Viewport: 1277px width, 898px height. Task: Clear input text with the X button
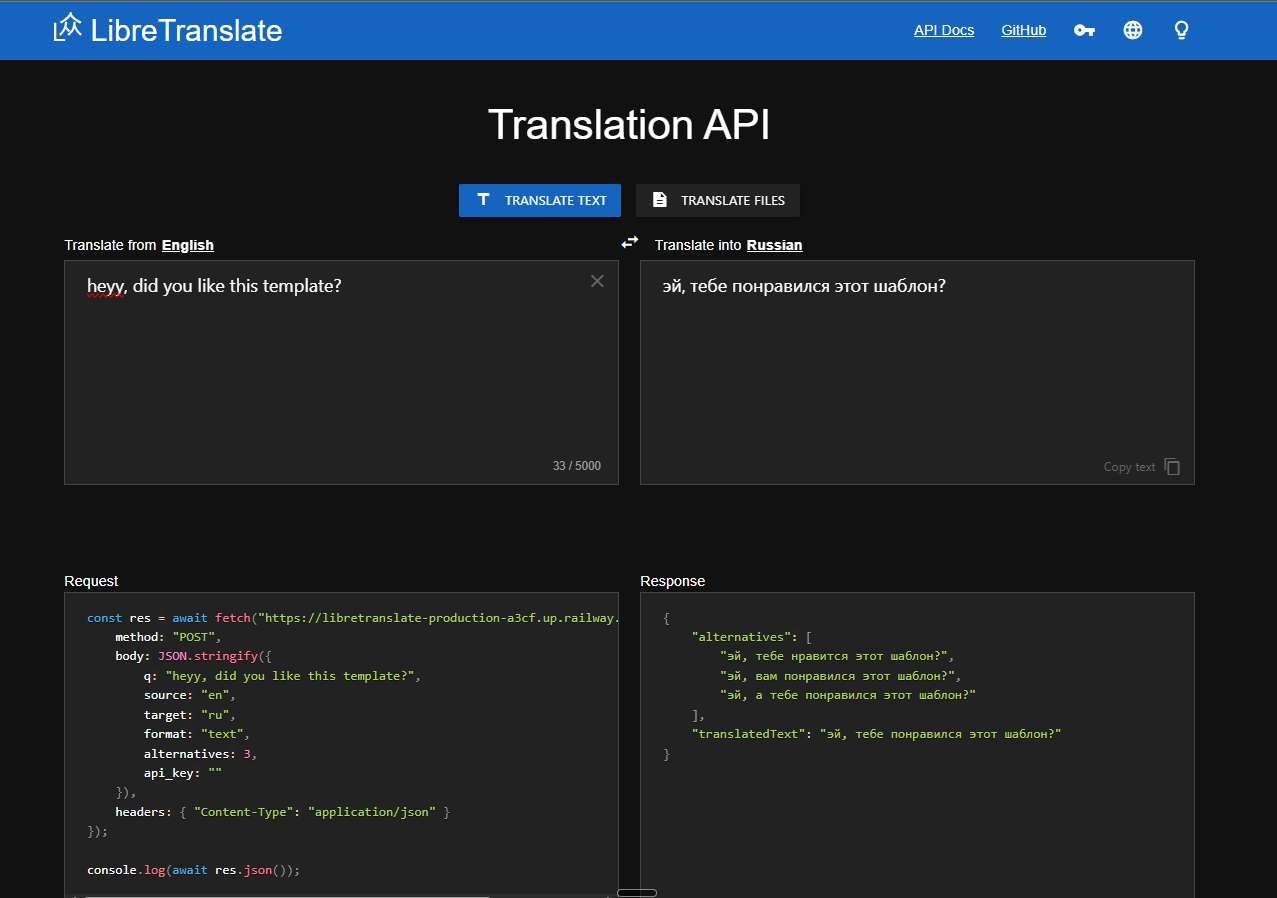click(x=597, y=281)
